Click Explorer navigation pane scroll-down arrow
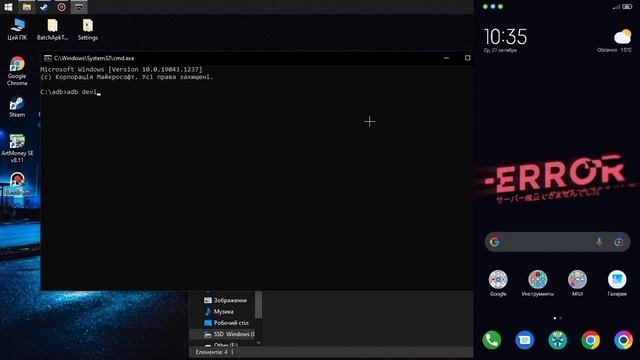 coord(258,343)
